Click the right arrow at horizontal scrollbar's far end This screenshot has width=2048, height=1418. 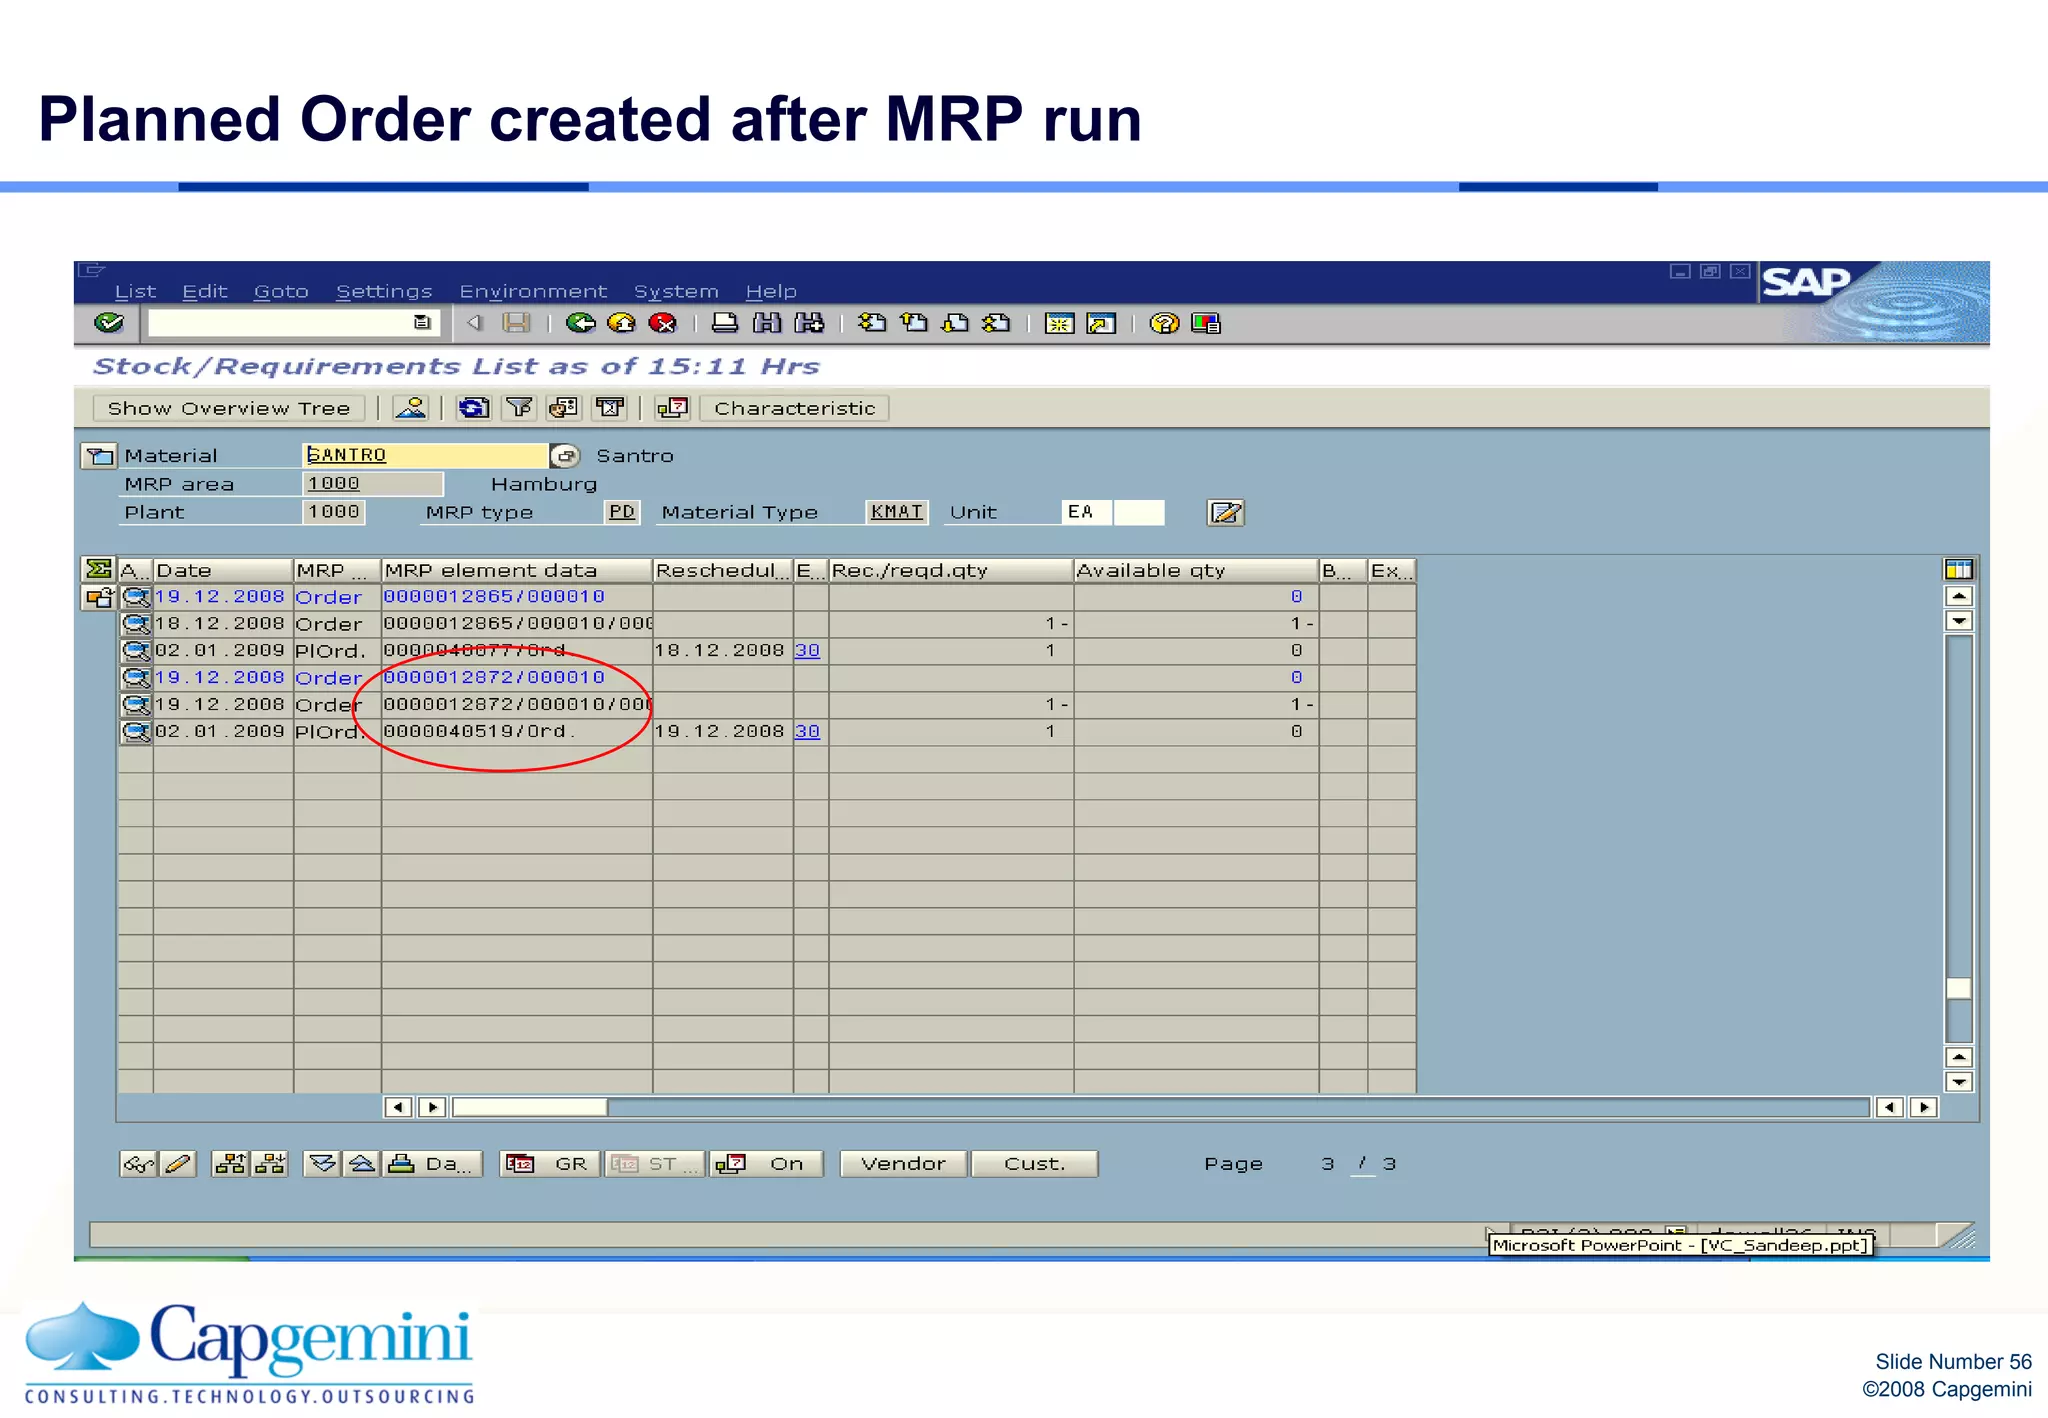(1924, 1107)
